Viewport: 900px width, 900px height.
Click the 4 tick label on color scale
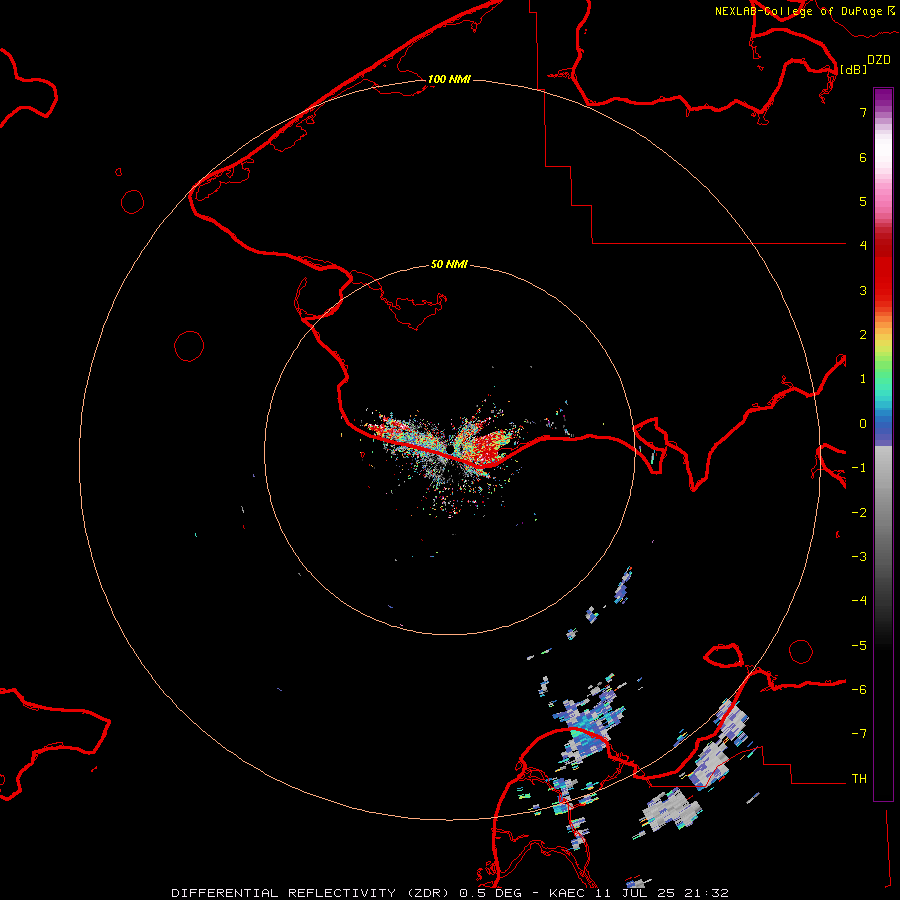pos(863,245)
